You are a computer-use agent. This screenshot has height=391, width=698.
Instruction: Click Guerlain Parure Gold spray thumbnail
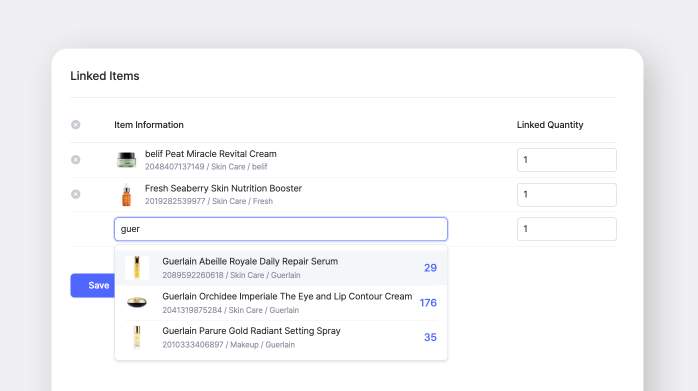tap(137, 337)
